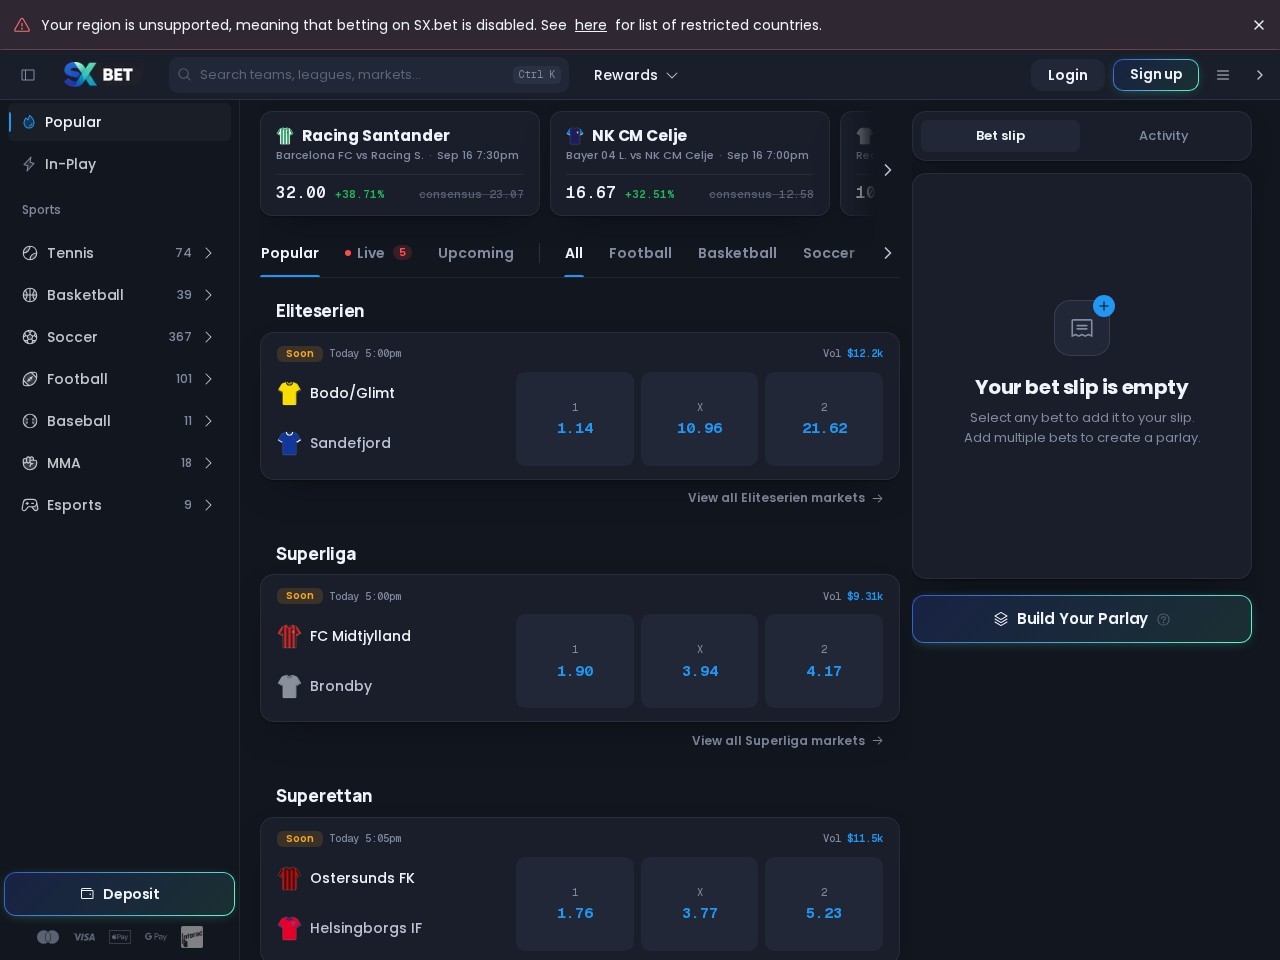Switch to the Popular tab
The width and height of the screenshot is (1280, 960).
[x=290, y=253]
